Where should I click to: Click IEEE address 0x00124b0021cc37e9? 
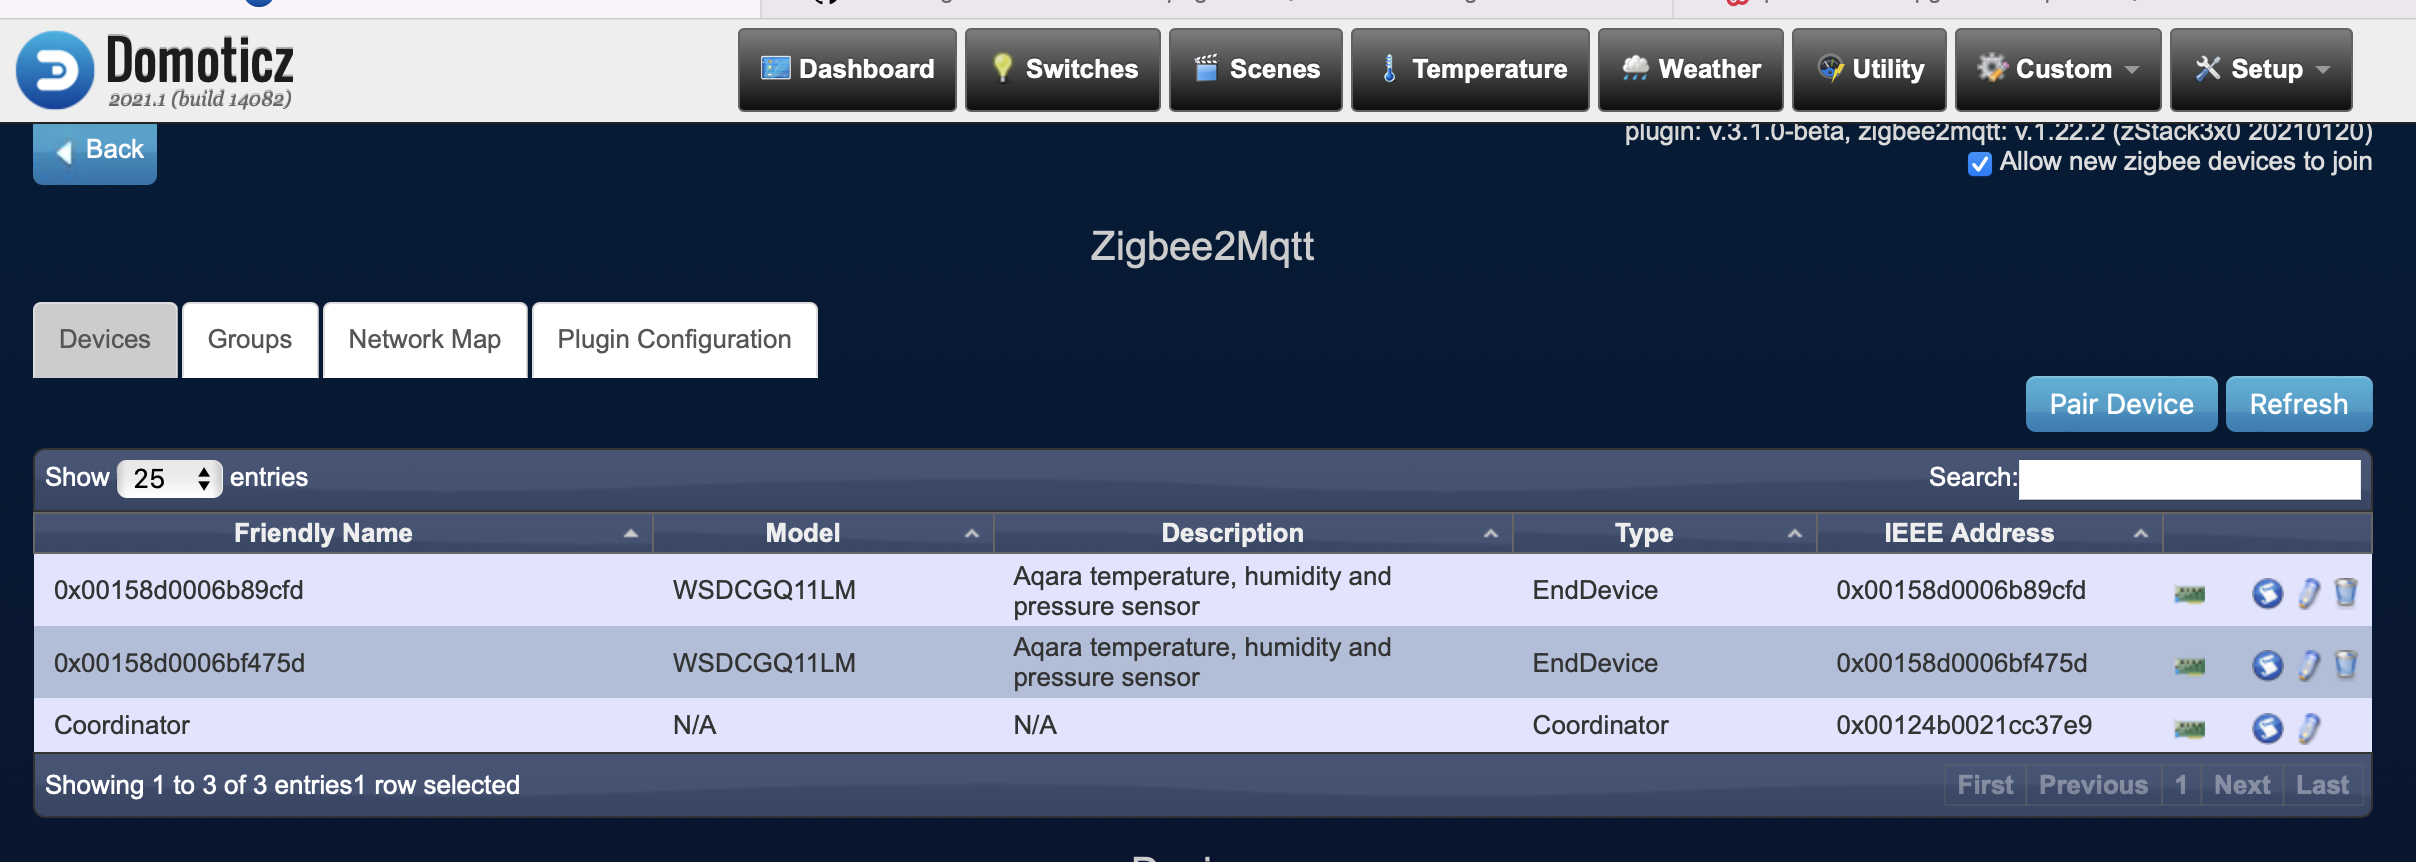1964,725
